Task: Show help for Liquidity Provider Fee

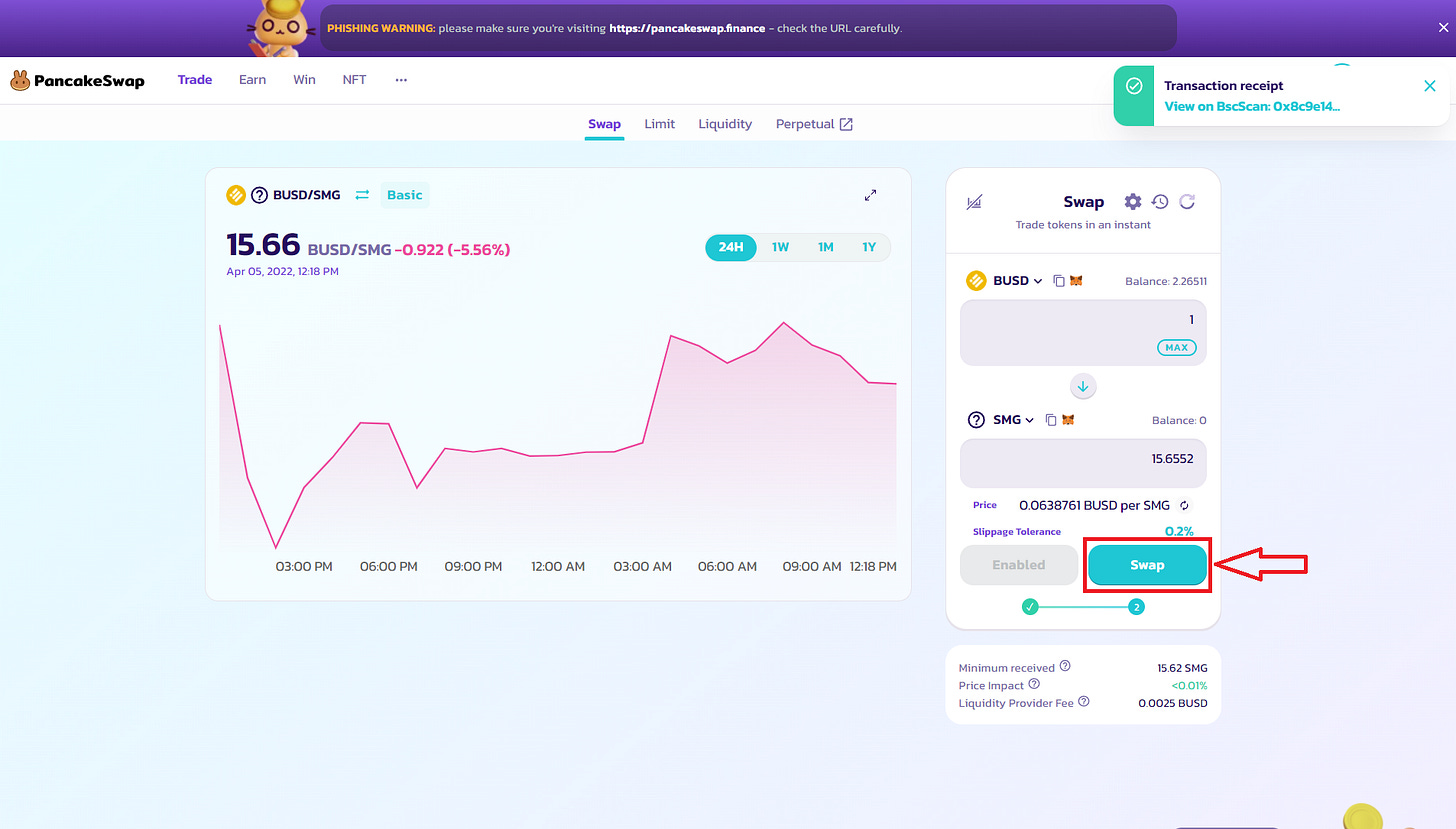Action: (x=1084, y=702)
